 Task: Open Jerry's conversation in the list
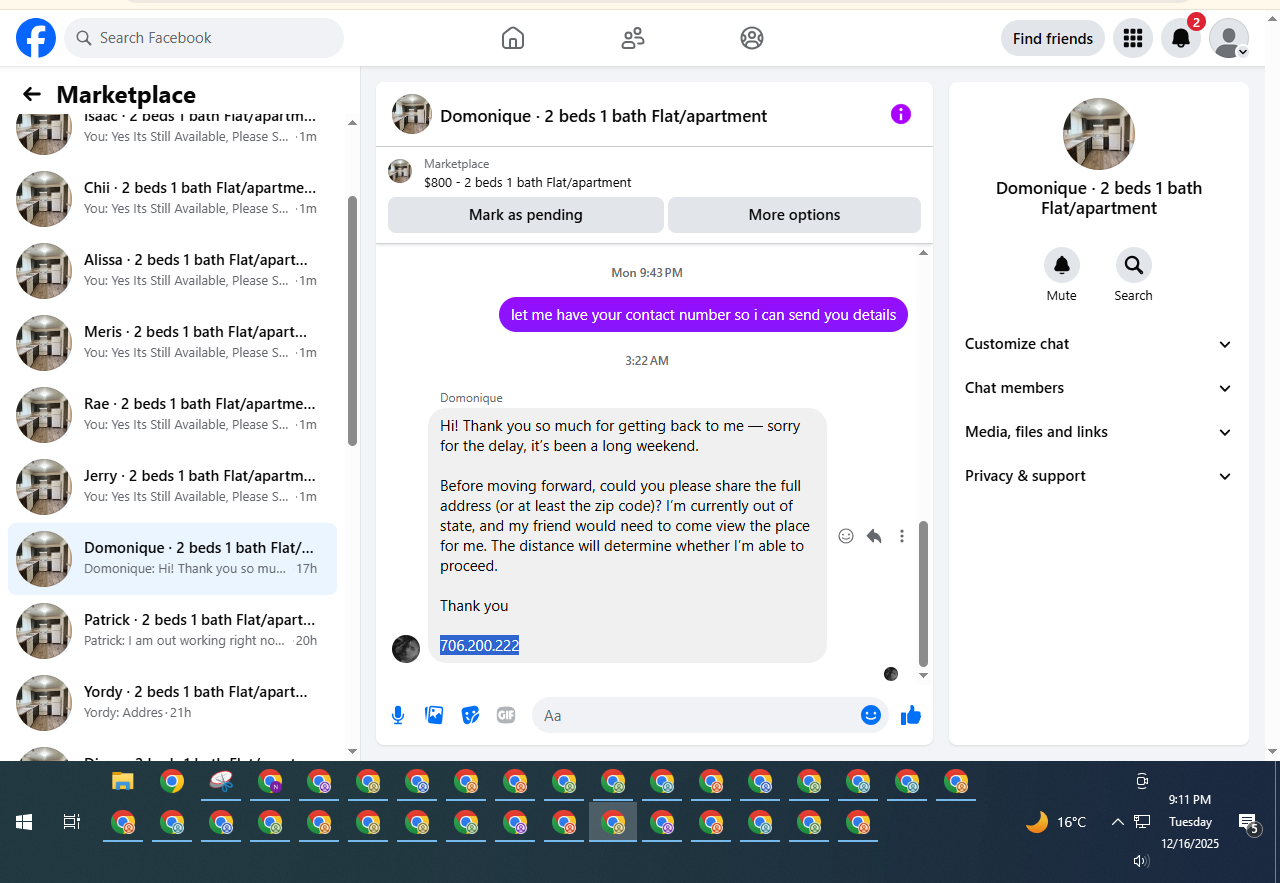[172, 486]
